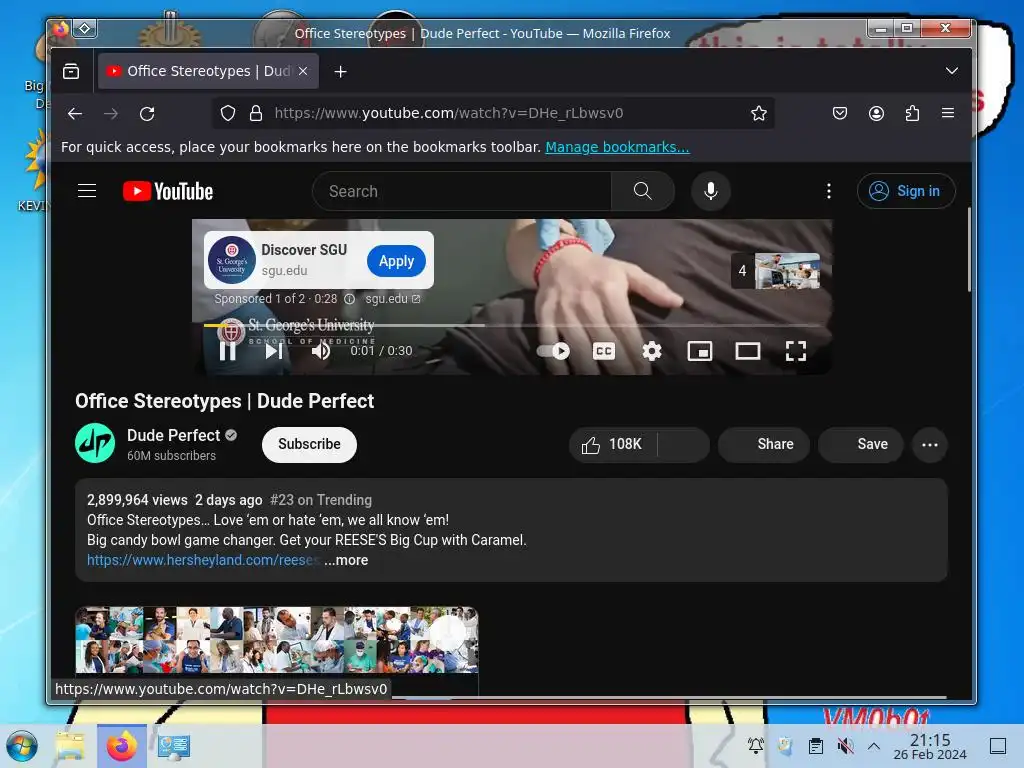Open ad info circle icon

pyautogui.click(x=349, y=298)
